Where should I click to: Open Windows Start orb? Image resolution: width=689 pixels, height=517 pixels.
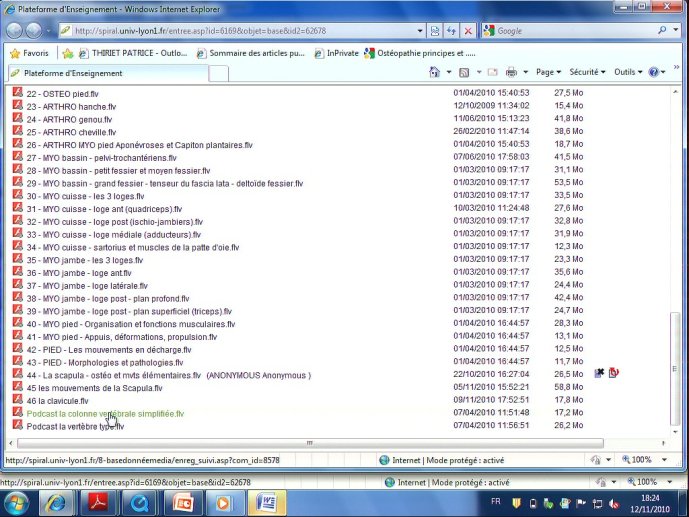click(x=17, y=503)
